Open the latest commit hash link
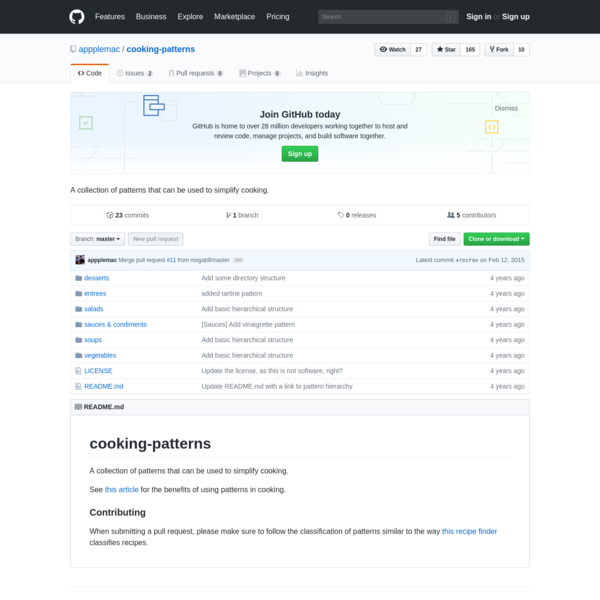This screenshot has width=600, height=600. pyautogui.click(x=466, y=261)
